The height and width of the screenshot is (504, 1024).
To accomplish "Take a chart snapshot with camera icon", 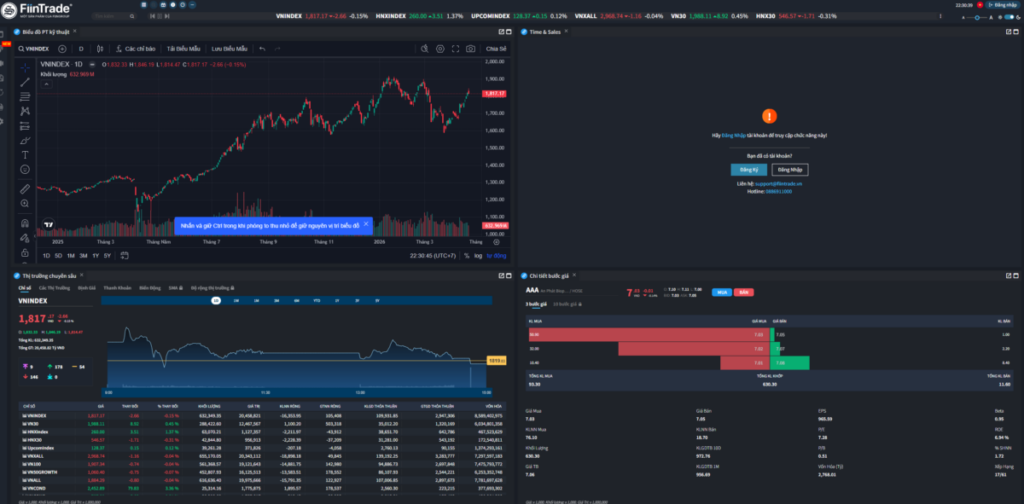I will (x=471, y=48).
